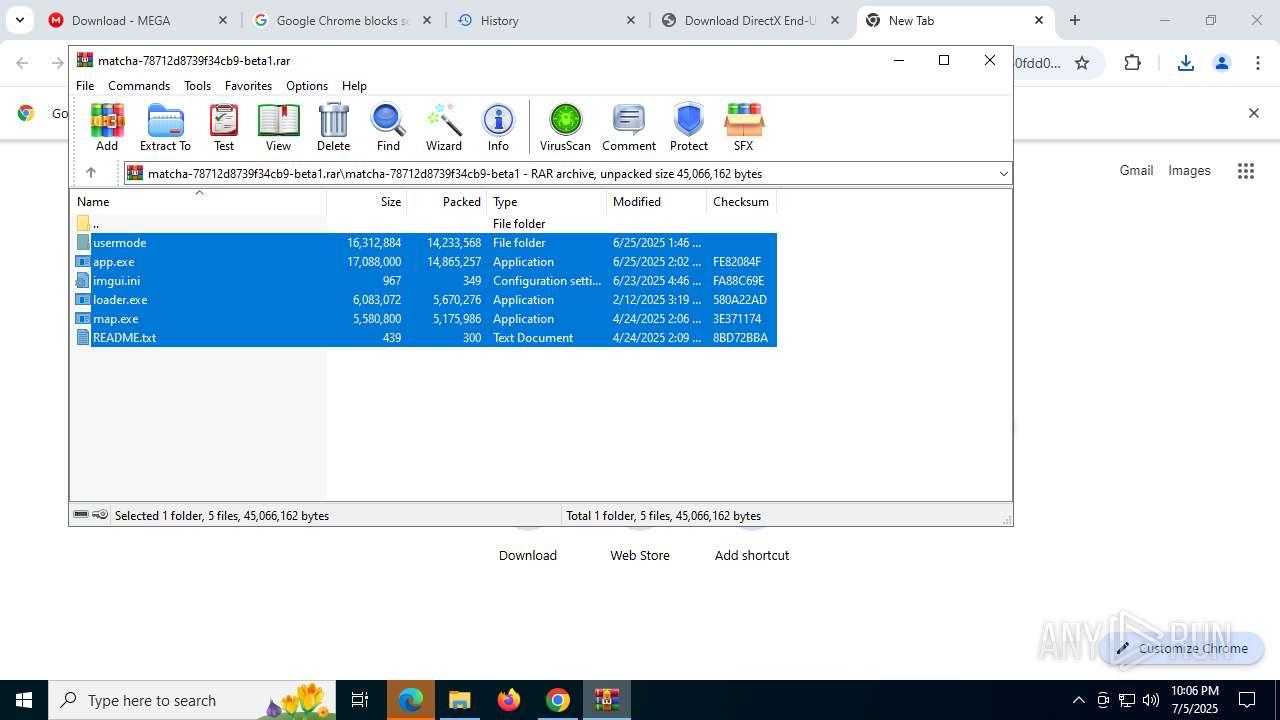Image resolution: width=1280 pixels, height=720 pixels.
Task: Open the View file tool
Action: tap(278, 127)
